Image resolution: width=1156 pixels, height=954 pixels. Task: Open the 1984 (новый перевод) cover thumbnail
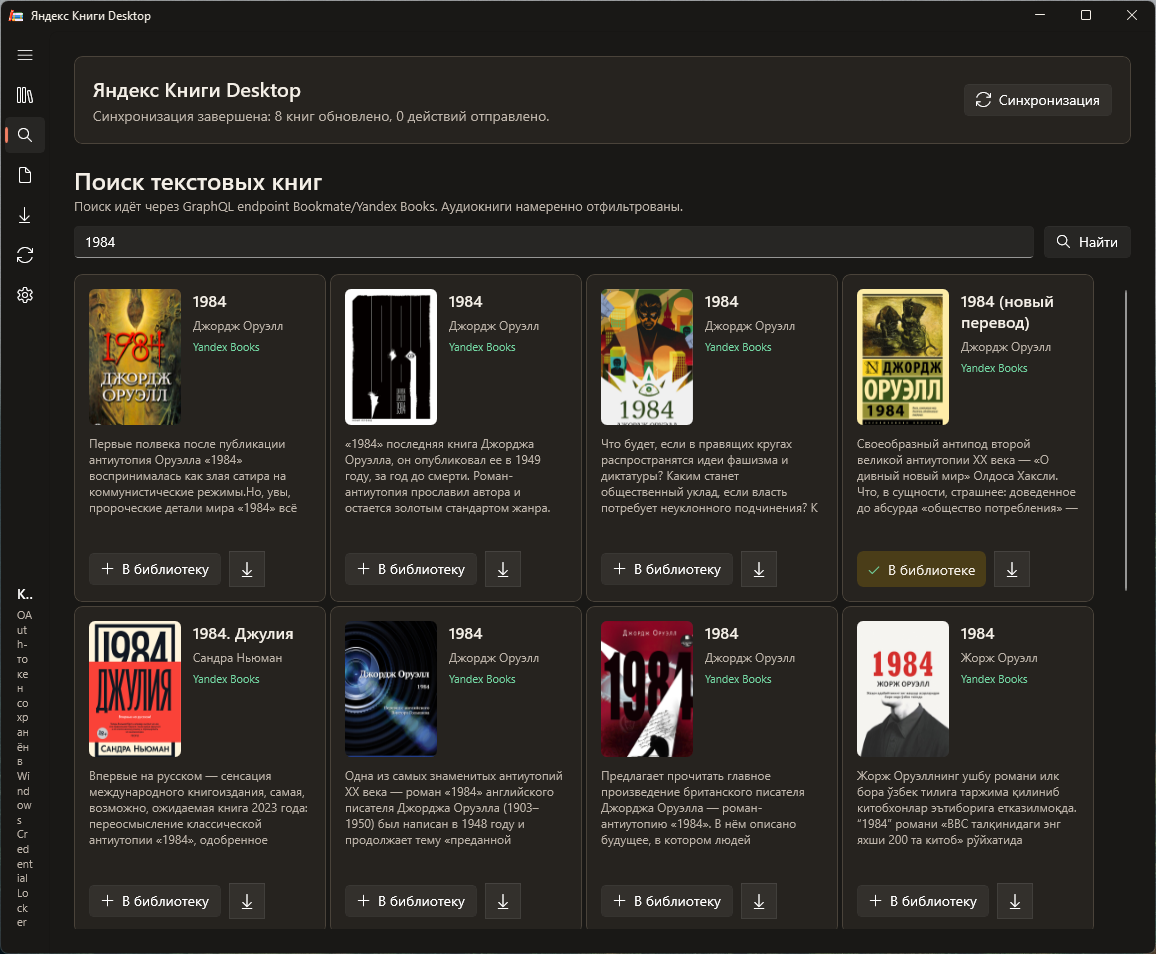point(902,357)
